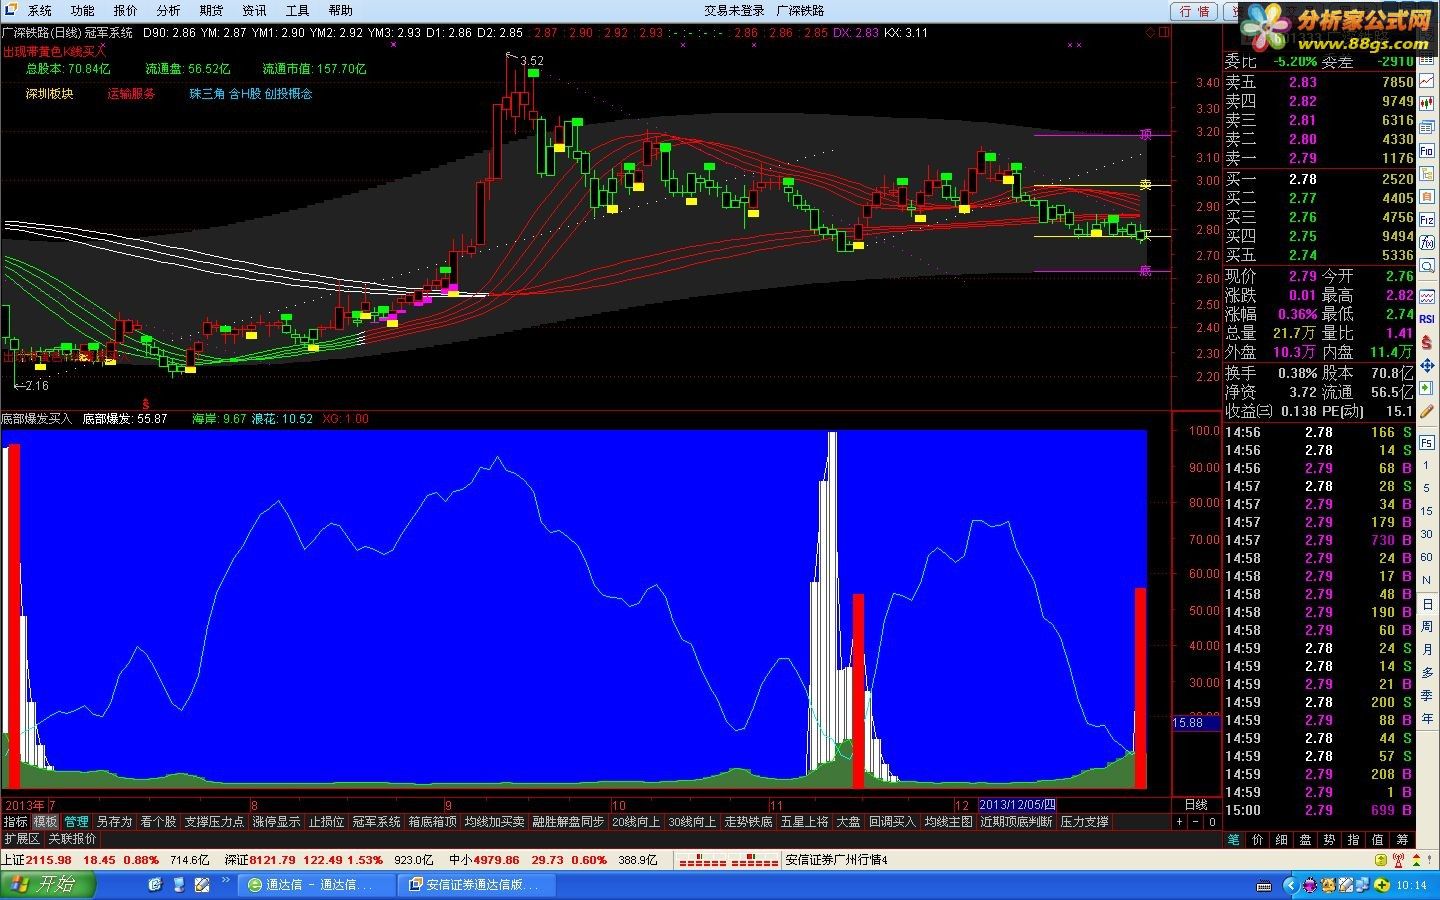Open the 报价 menu
The image size is (1440, 900).
tap(125, 10)
